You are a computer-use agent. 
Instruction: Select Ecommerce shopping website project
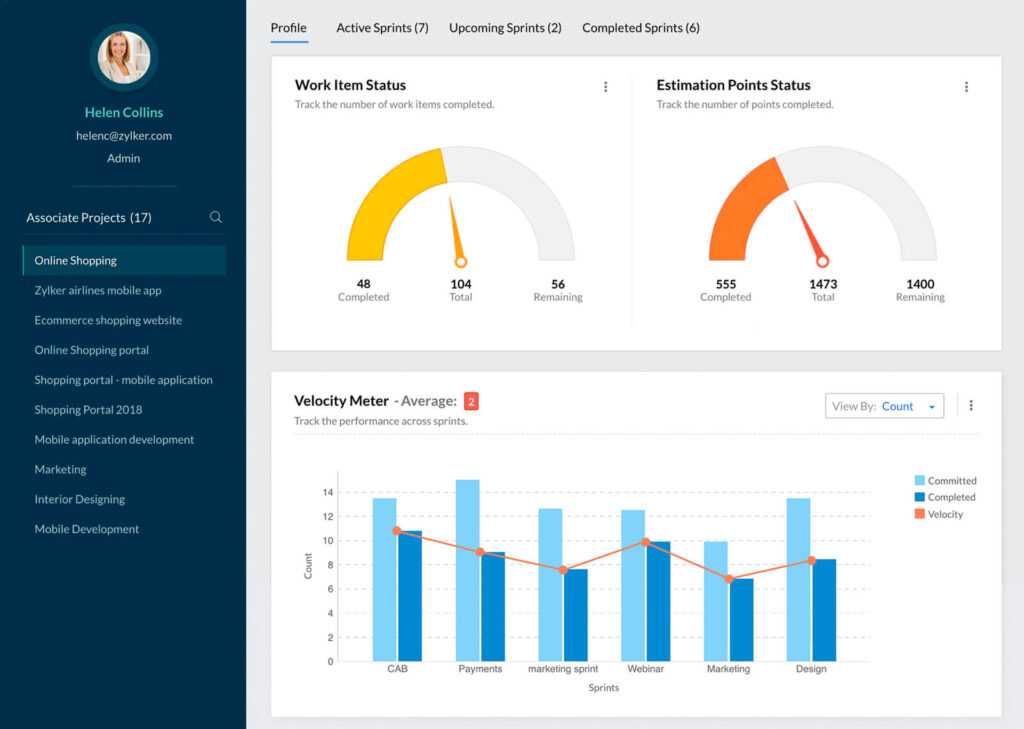click(x=108, y=320)
